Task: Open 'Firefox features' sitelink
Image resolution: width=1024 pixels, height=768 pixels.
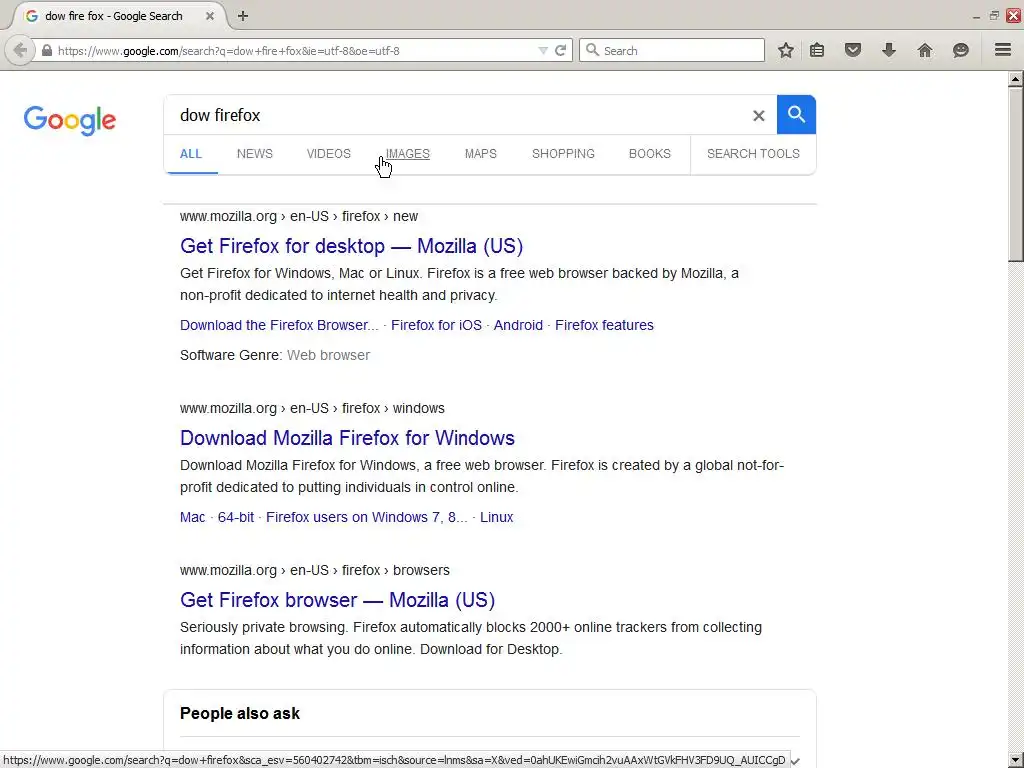Action: [604, 325]
